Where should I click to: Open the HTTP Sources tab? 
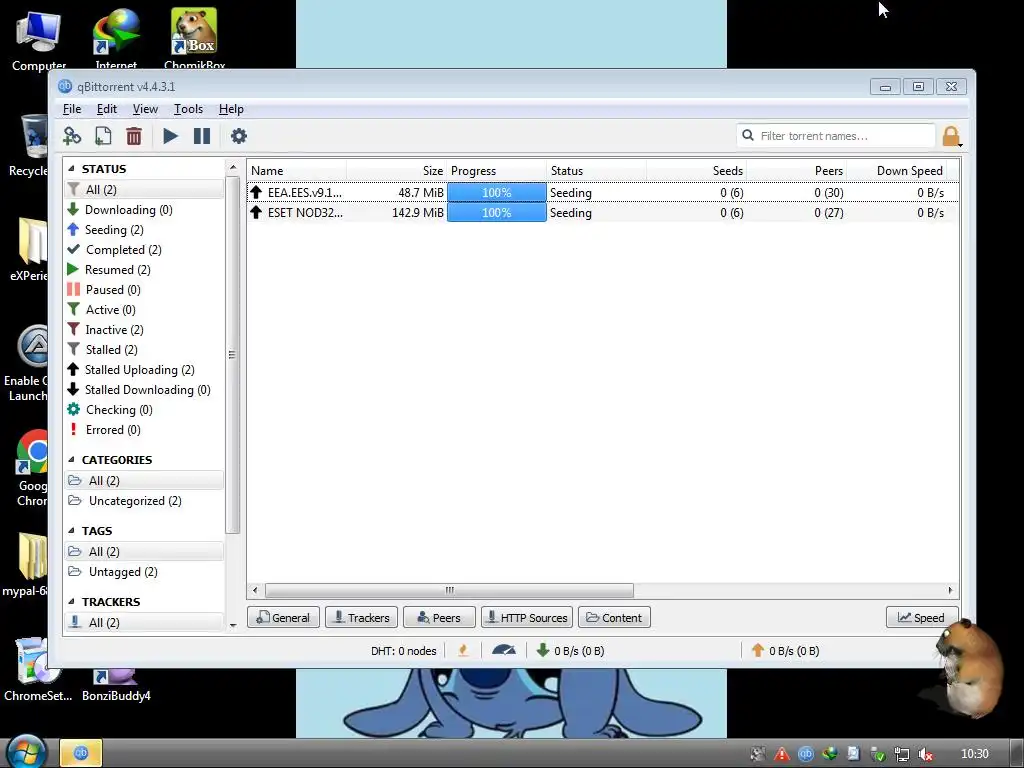tap(527, 618)
